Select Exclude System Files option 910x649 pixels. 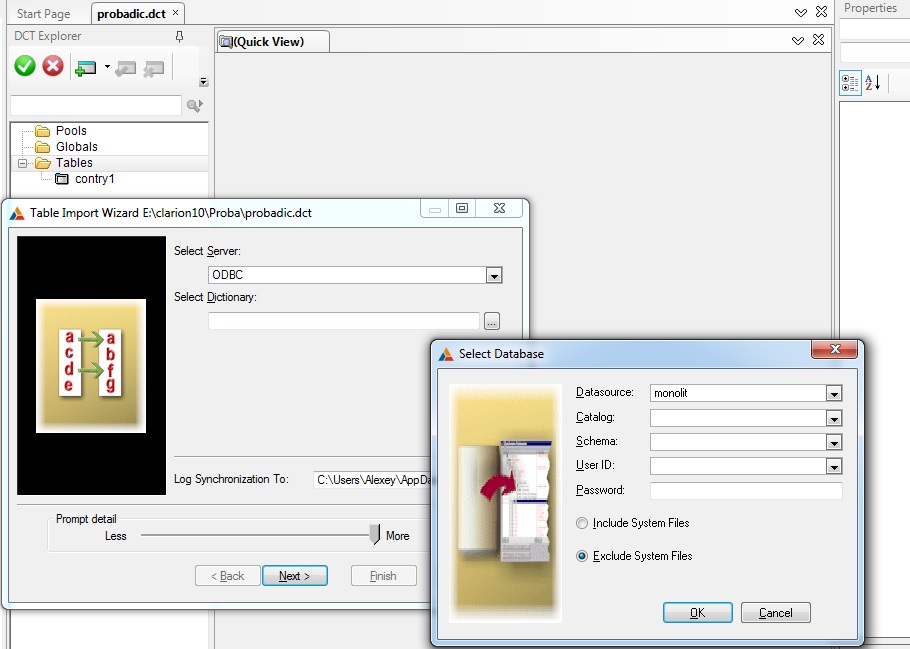(583, 556)
